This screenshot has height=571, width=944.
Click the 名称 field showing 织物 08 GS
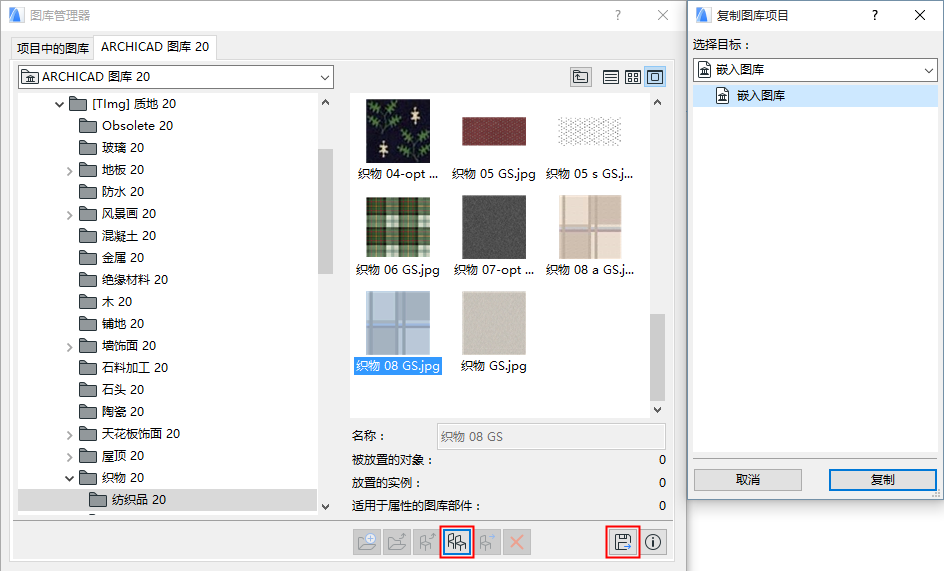click(551, 437)
